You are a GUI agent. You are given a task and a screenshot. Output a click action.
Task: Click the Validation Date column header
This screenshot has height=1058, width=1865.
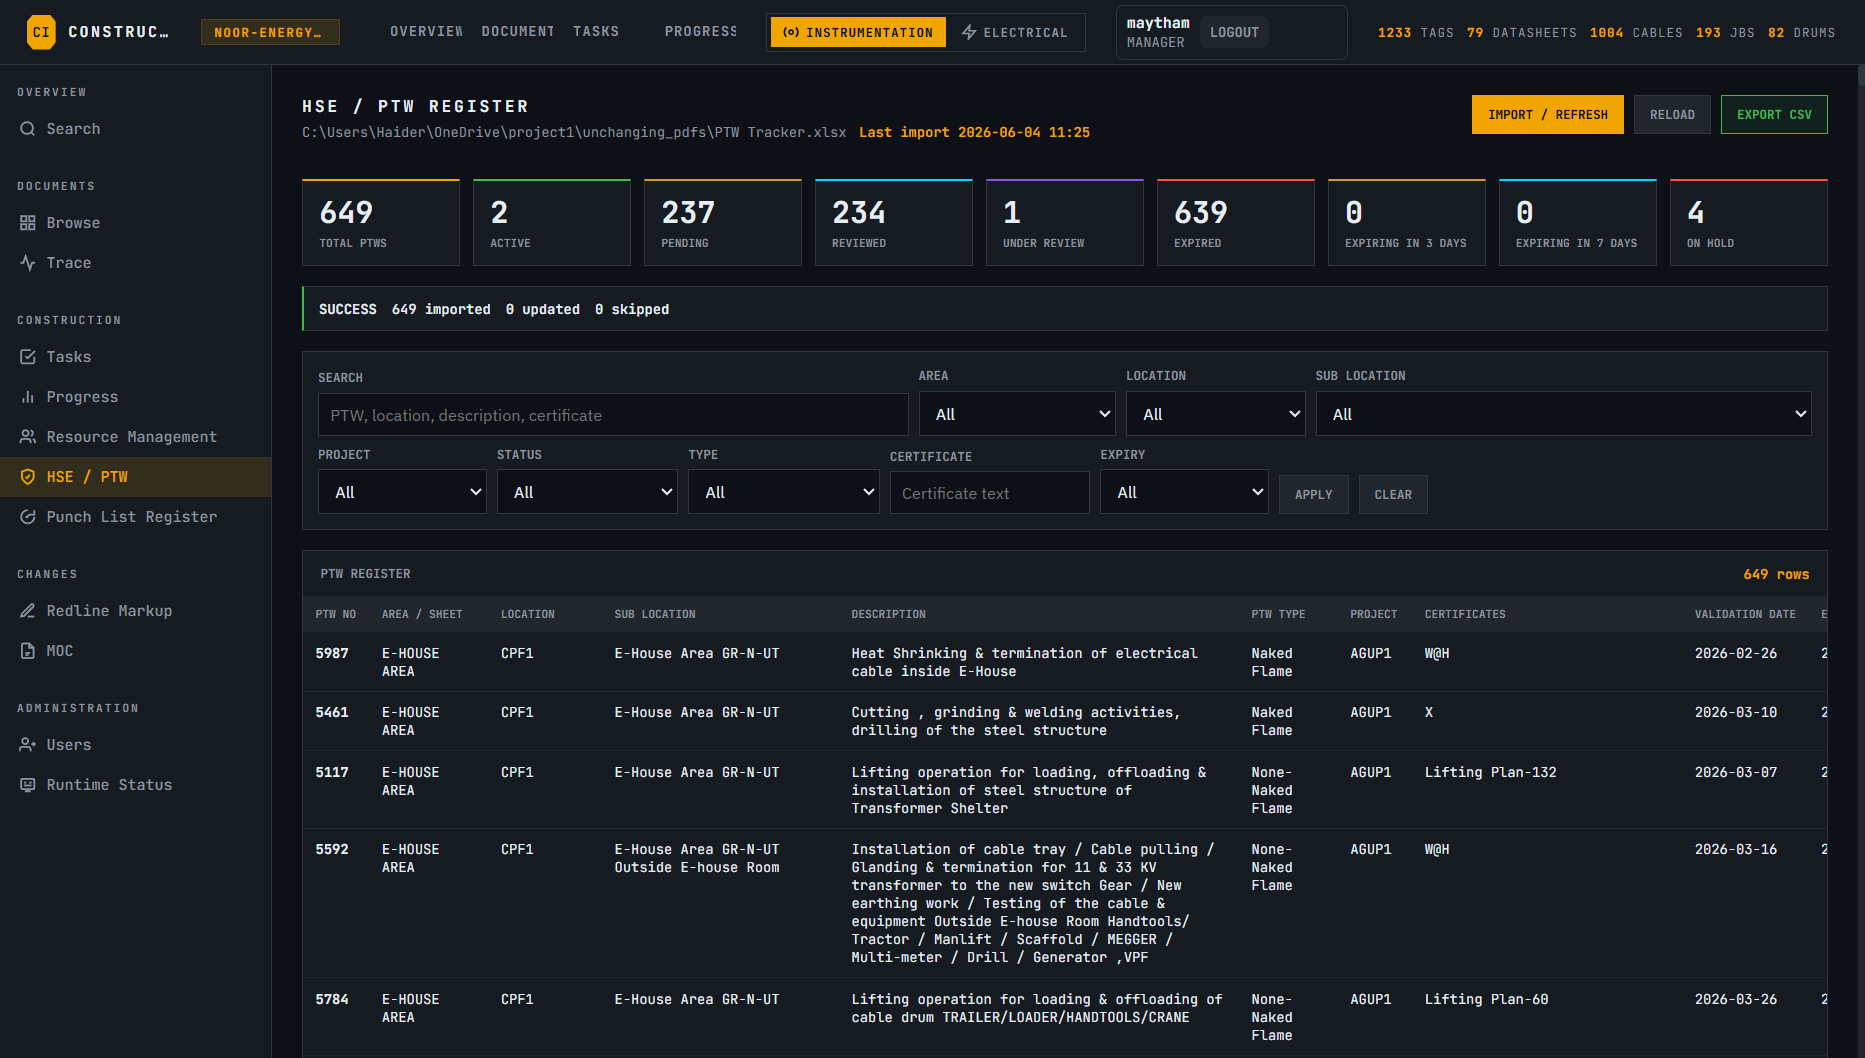tap(1745, 614)
